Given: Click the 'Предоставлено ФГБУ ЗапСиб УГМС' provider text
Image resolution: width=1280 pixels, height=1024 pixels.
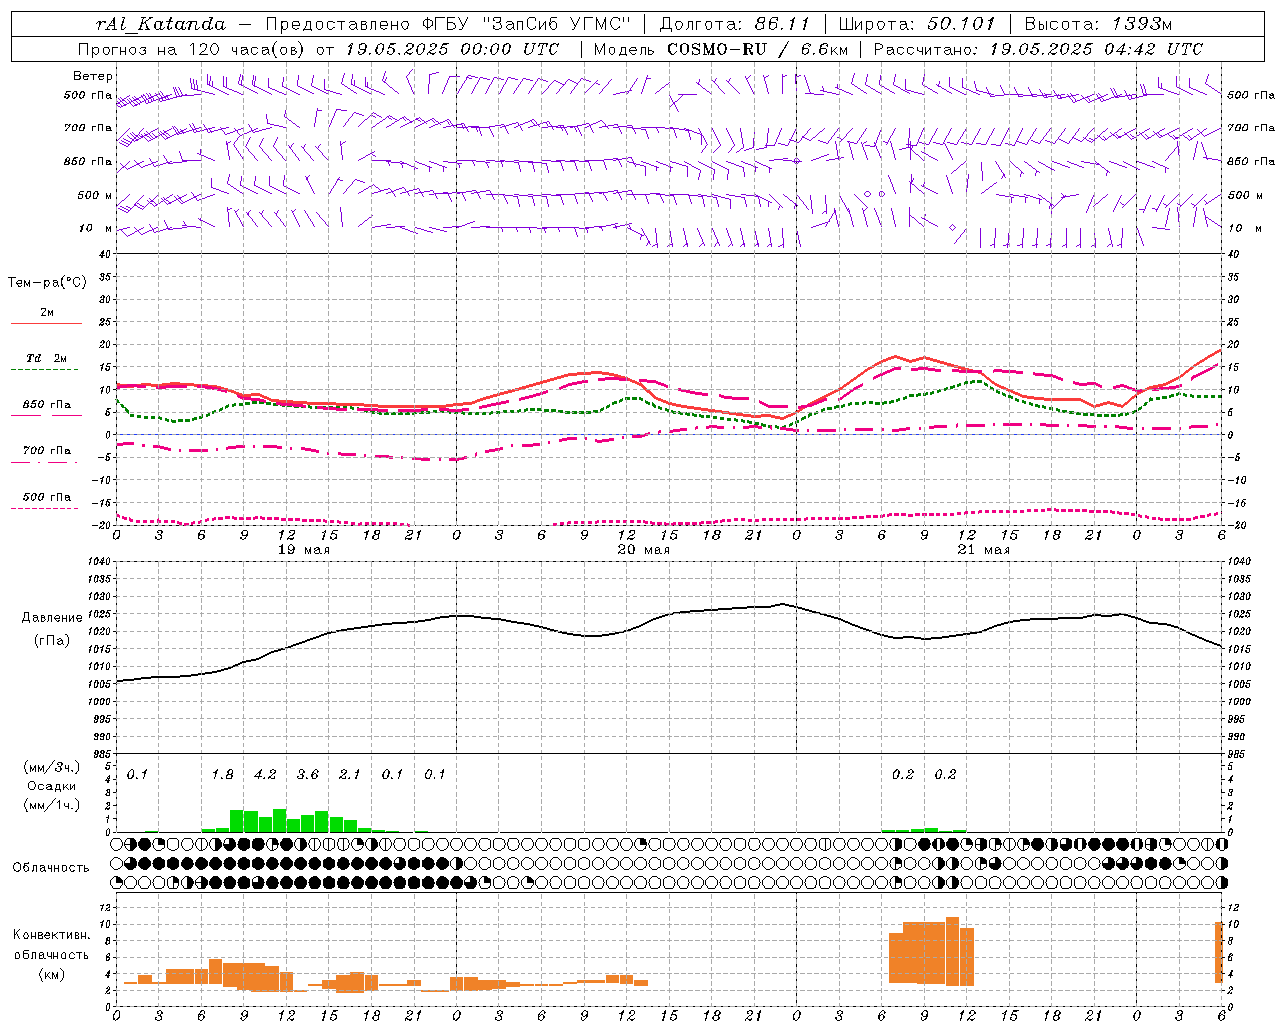Looking at the screenshot, I should (x=450, y=24).
